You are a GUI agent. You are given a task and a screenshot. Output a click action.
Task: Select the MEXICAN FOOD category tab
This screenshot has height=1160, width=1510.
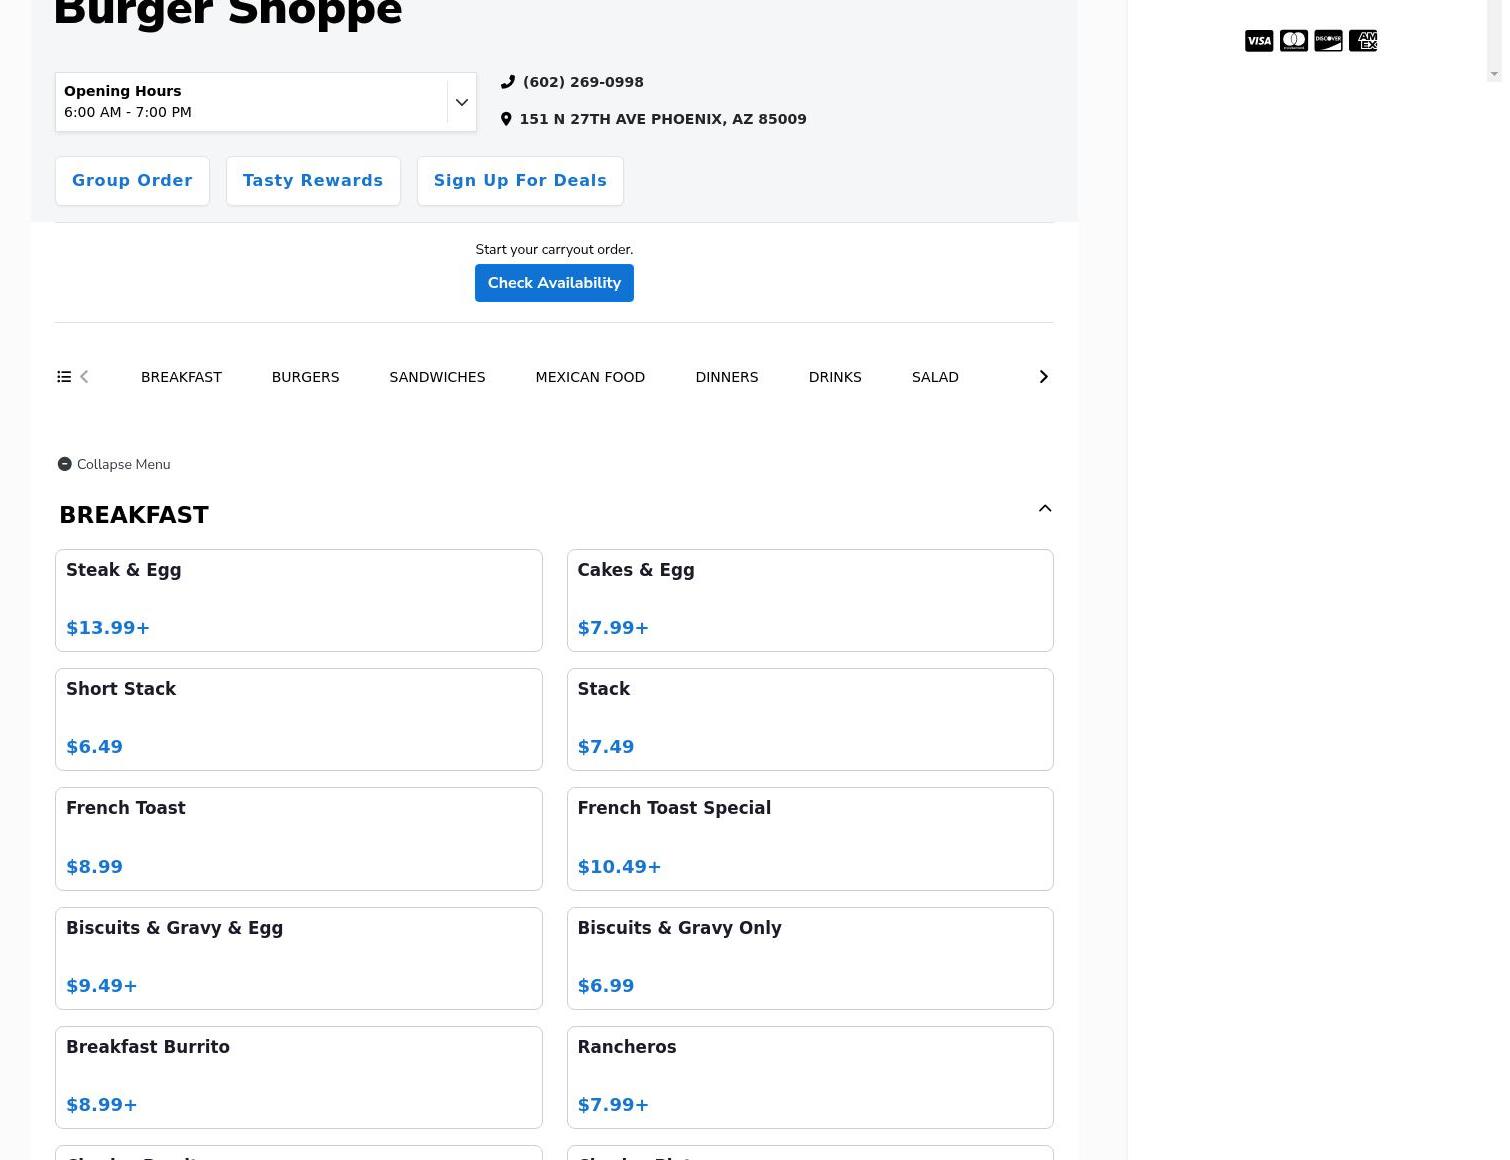590,377
